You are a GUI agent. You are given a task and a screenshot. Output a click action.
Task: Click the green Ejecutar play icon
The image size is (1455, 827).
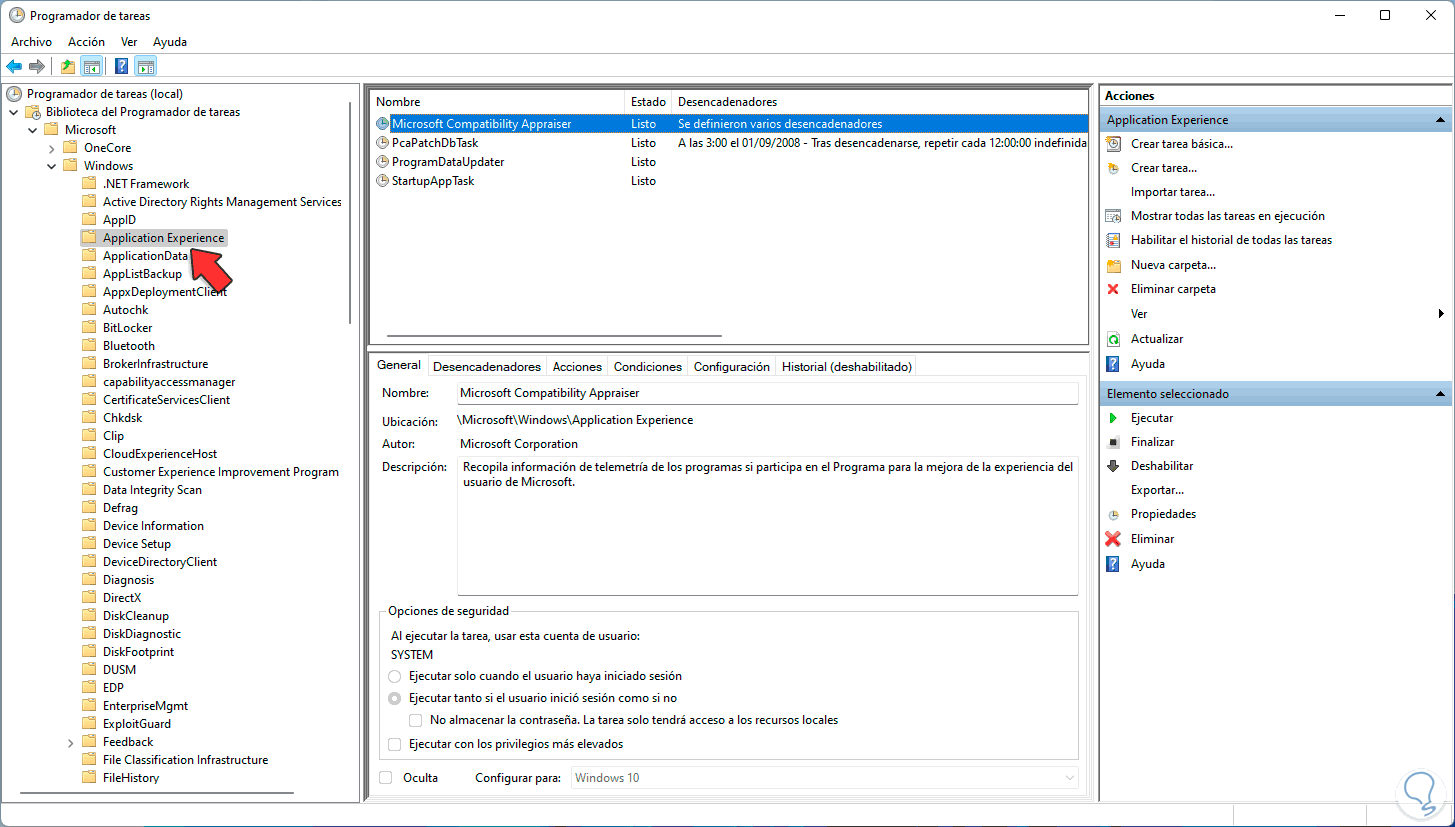(x=1113, y=418)
